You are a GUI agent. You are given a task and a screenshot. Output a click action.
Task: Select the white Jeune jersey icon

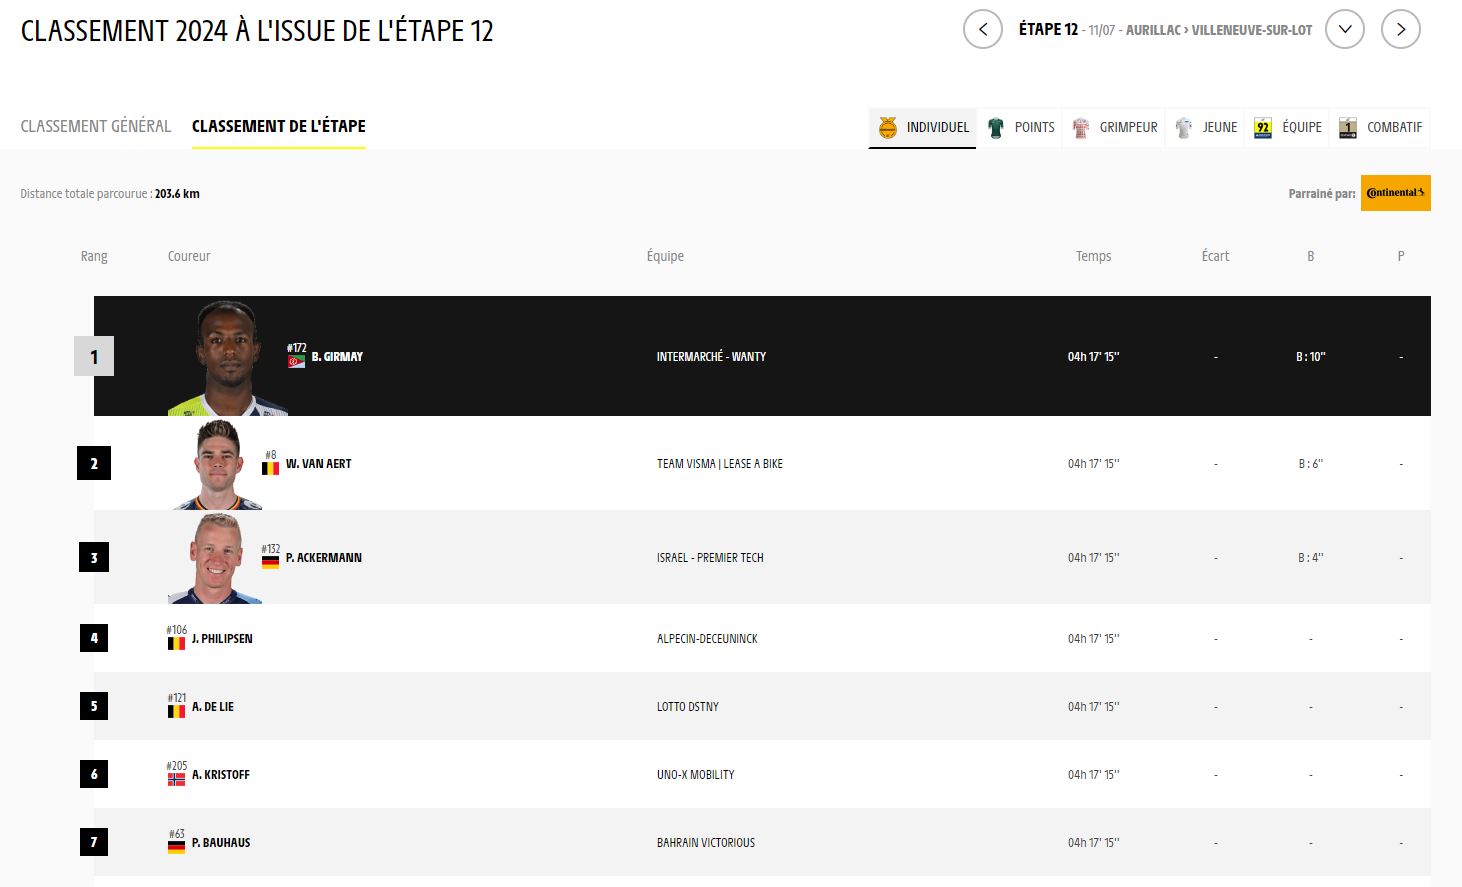pyautogui.click(x=1184, y=128)
